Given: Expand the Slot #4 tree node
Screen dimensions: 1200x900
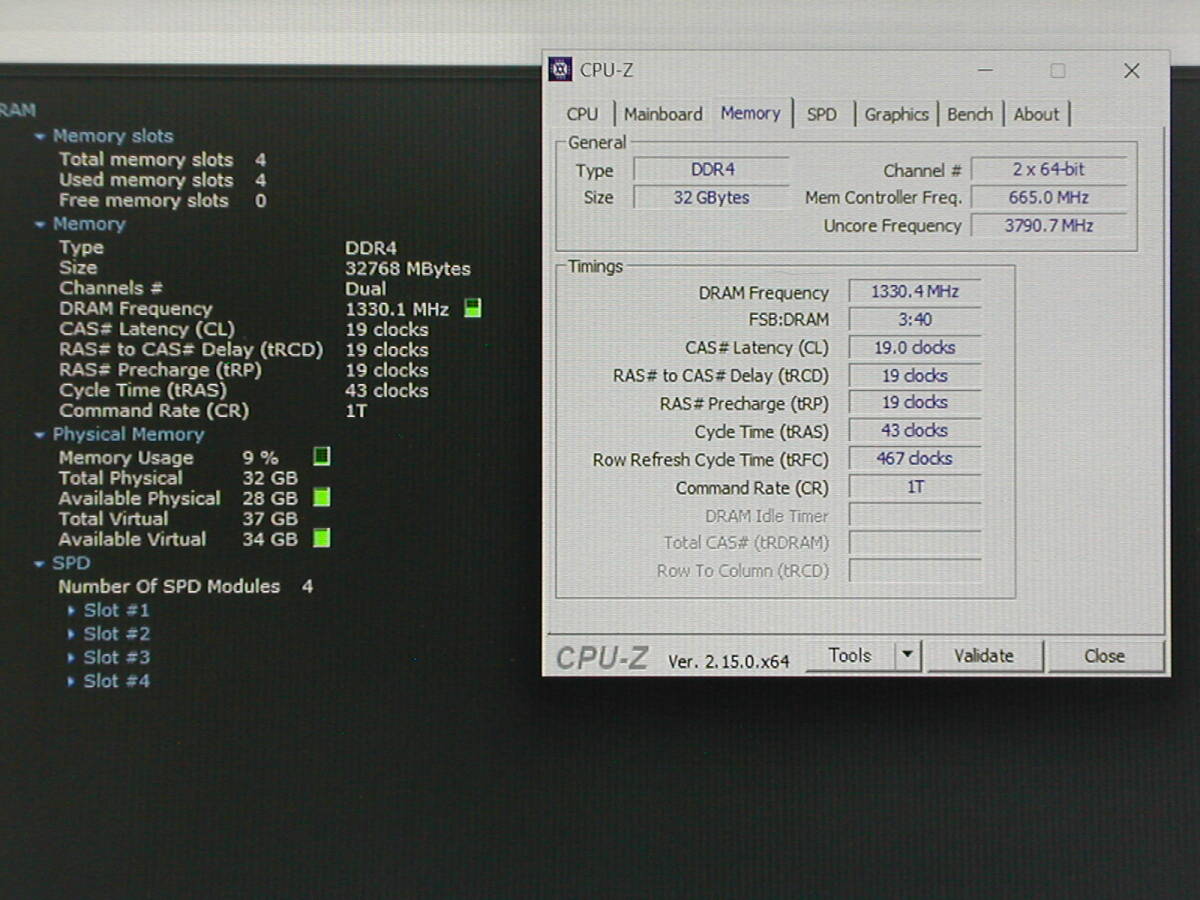Looking at the screenshot, I should tap(71, 681).
